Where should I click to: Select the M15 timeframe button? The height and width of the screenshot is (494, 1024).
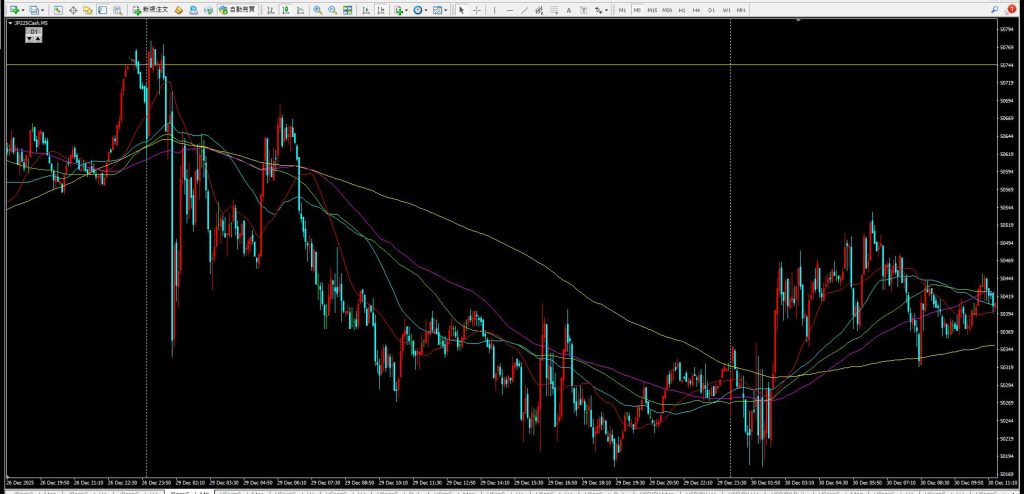pyautogui.click(x=652, y=9)
